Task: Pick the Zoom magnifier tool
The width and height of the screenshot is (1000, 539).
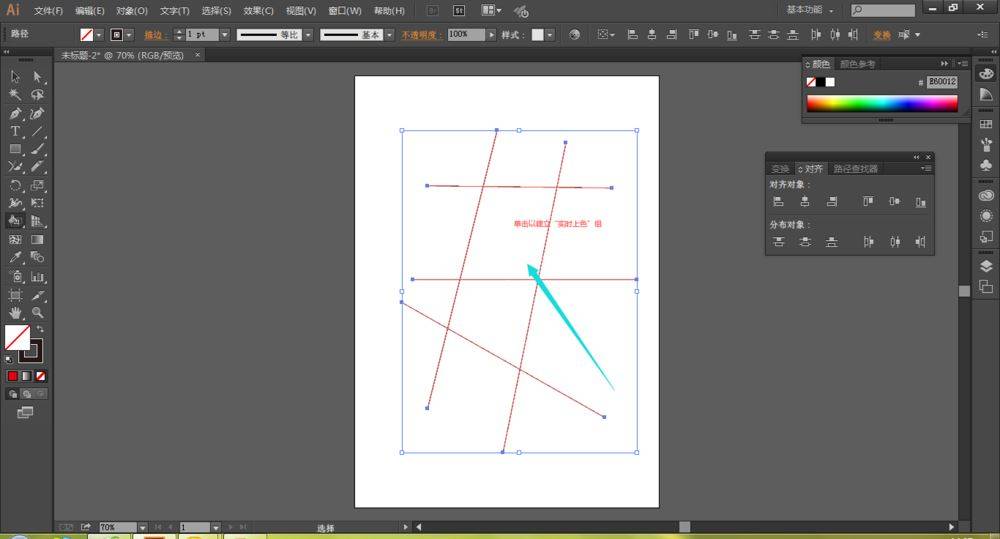Action: point(37,313)
